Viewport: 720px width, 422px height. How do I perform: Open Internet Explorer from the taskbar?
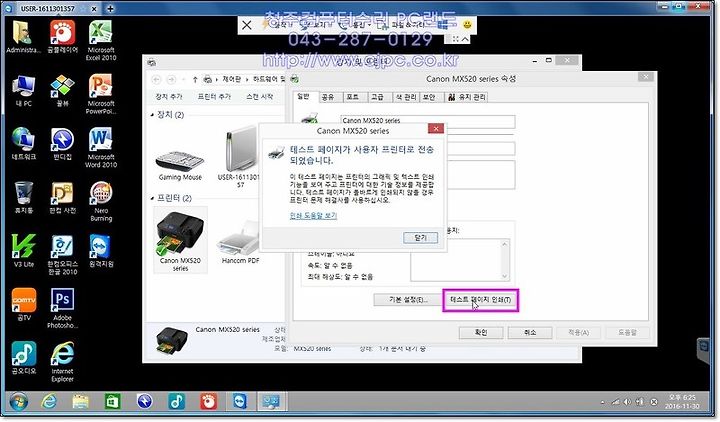49,401
